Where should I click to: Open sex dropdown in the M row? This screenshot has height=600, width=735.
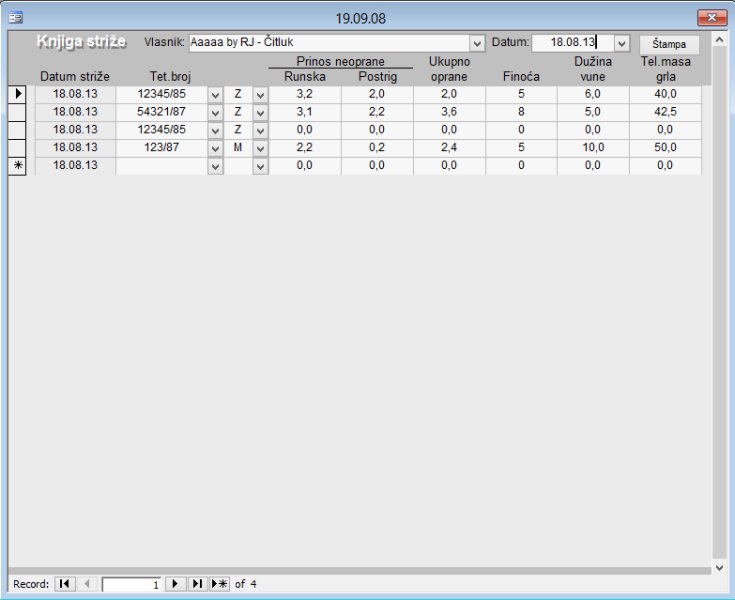tap(260, 148)
